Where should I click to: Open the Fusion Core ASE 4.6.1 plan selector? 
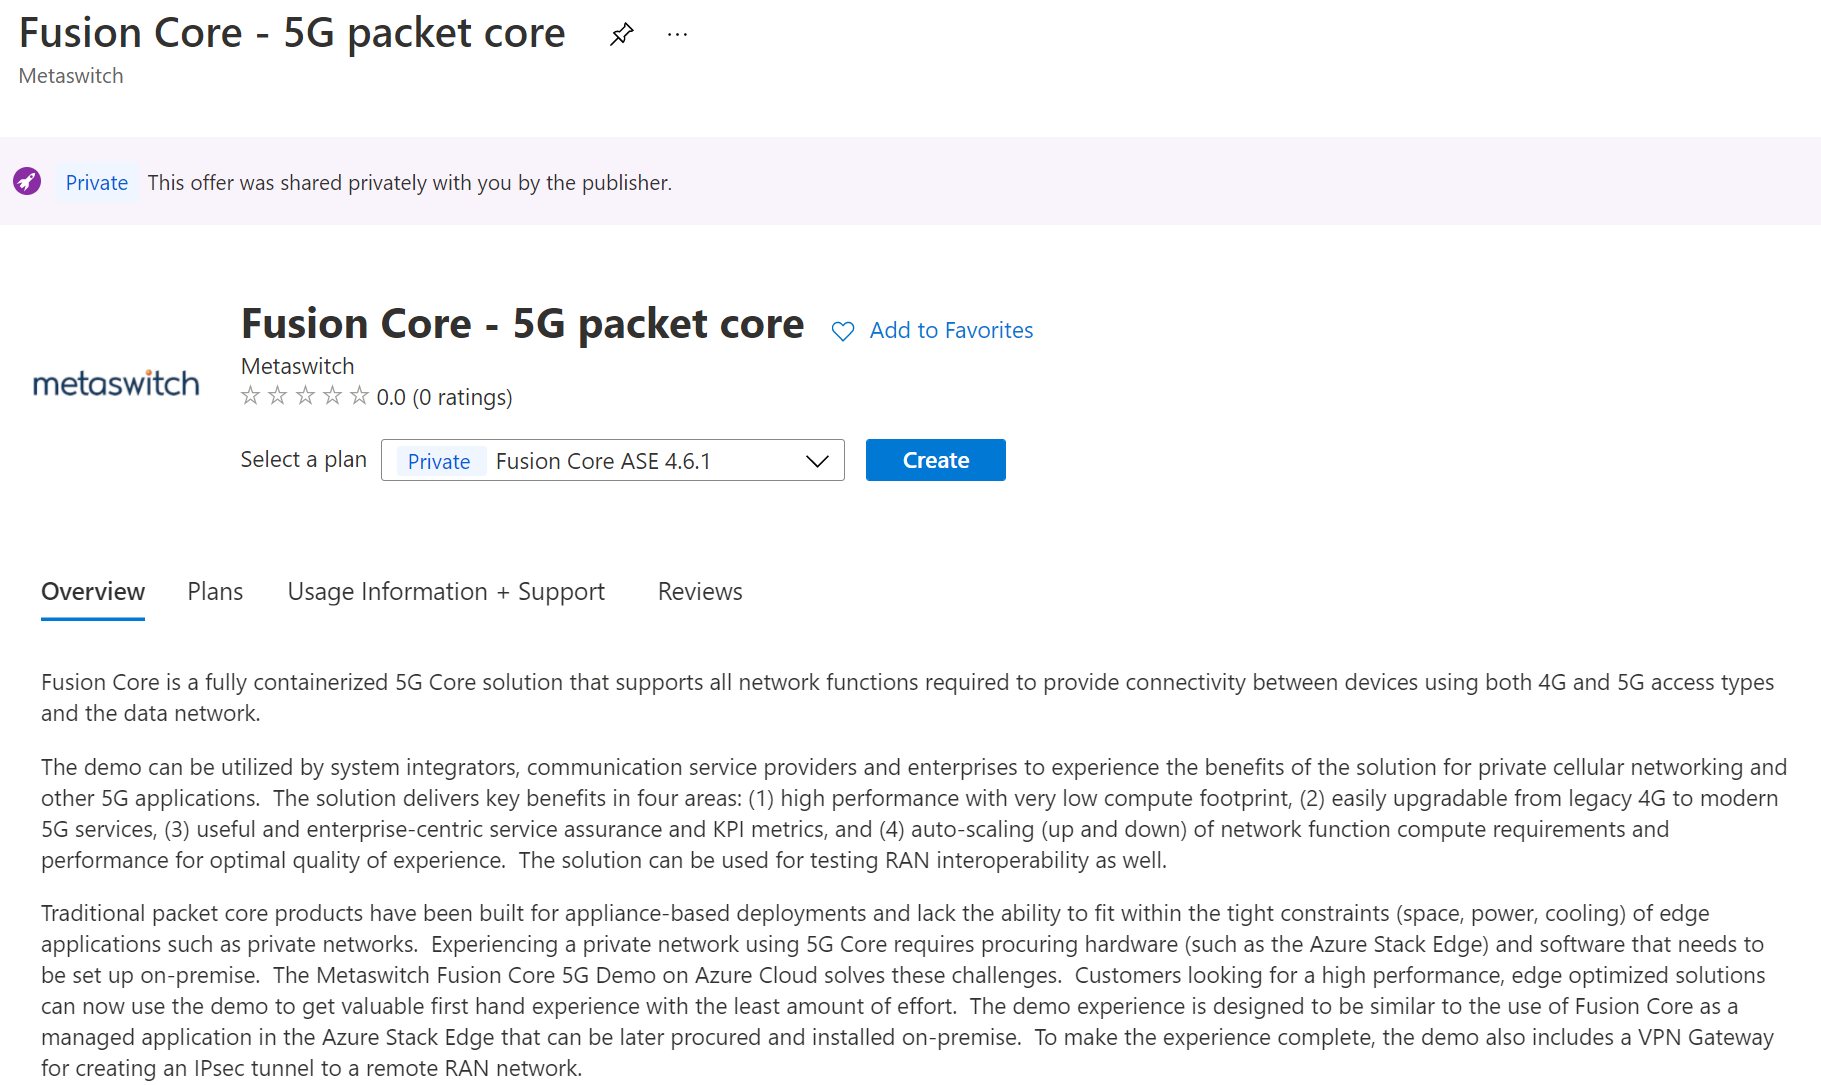tap(612, 460)
